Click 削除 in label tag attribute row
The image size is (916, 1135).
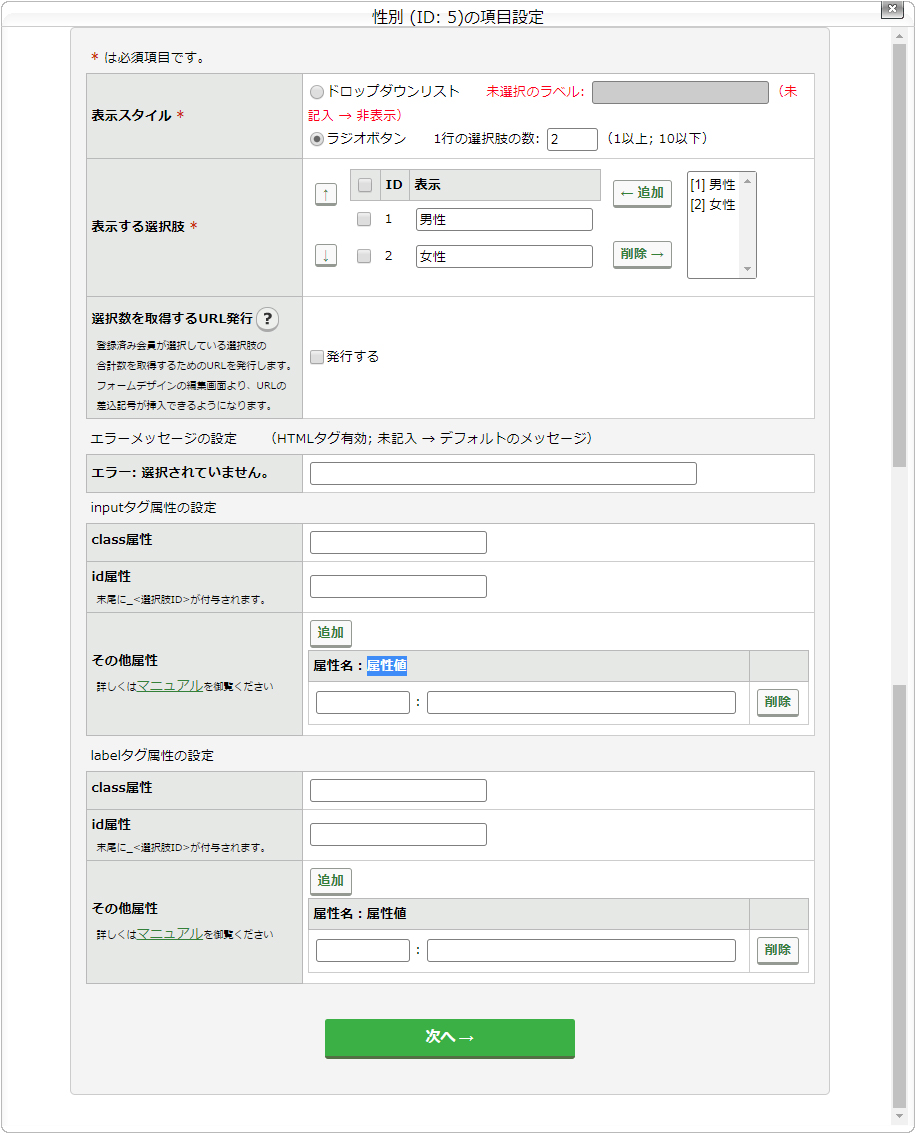tap(778, 950)
